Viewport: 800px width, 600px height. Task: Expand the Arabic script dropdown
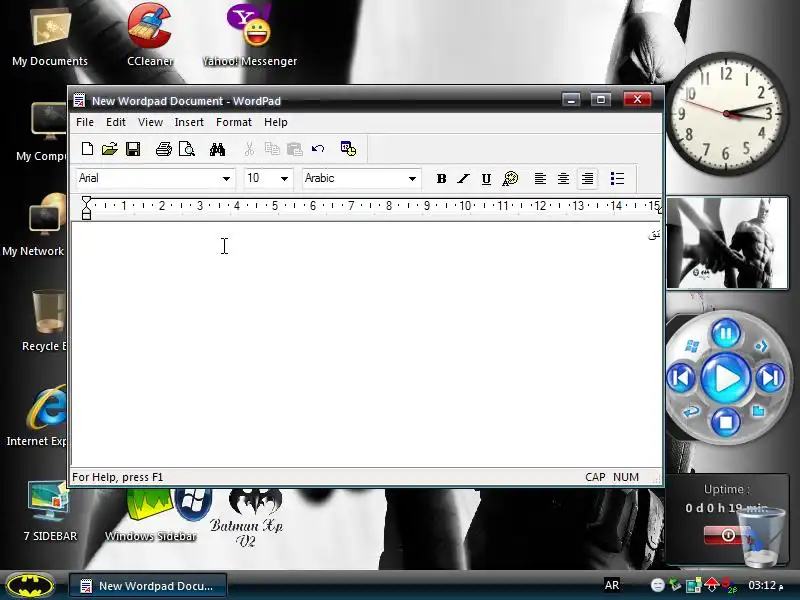[412, 179]
